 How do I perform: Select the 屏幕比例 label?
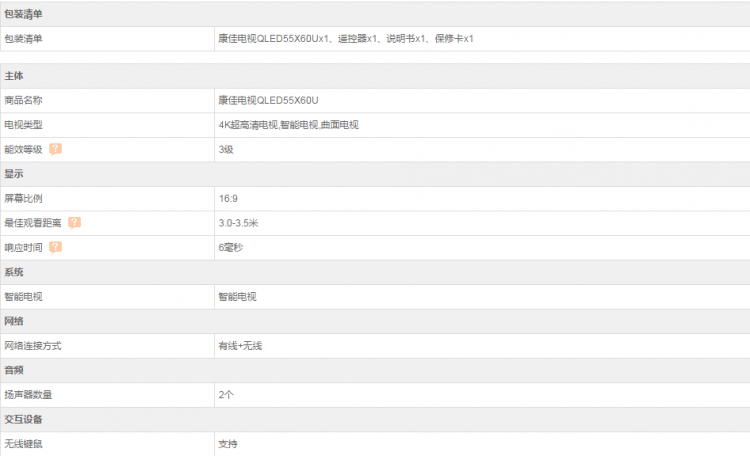[23, 198]
